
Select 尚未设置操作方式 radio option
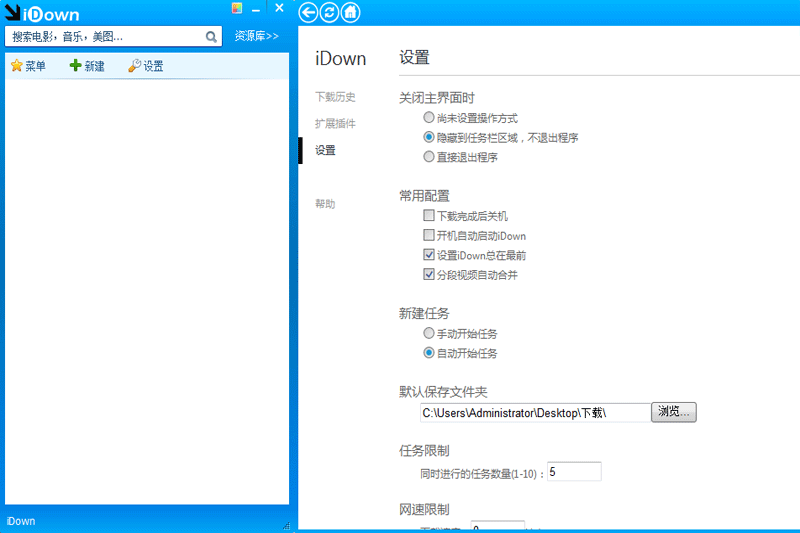[x=429, y=118]
